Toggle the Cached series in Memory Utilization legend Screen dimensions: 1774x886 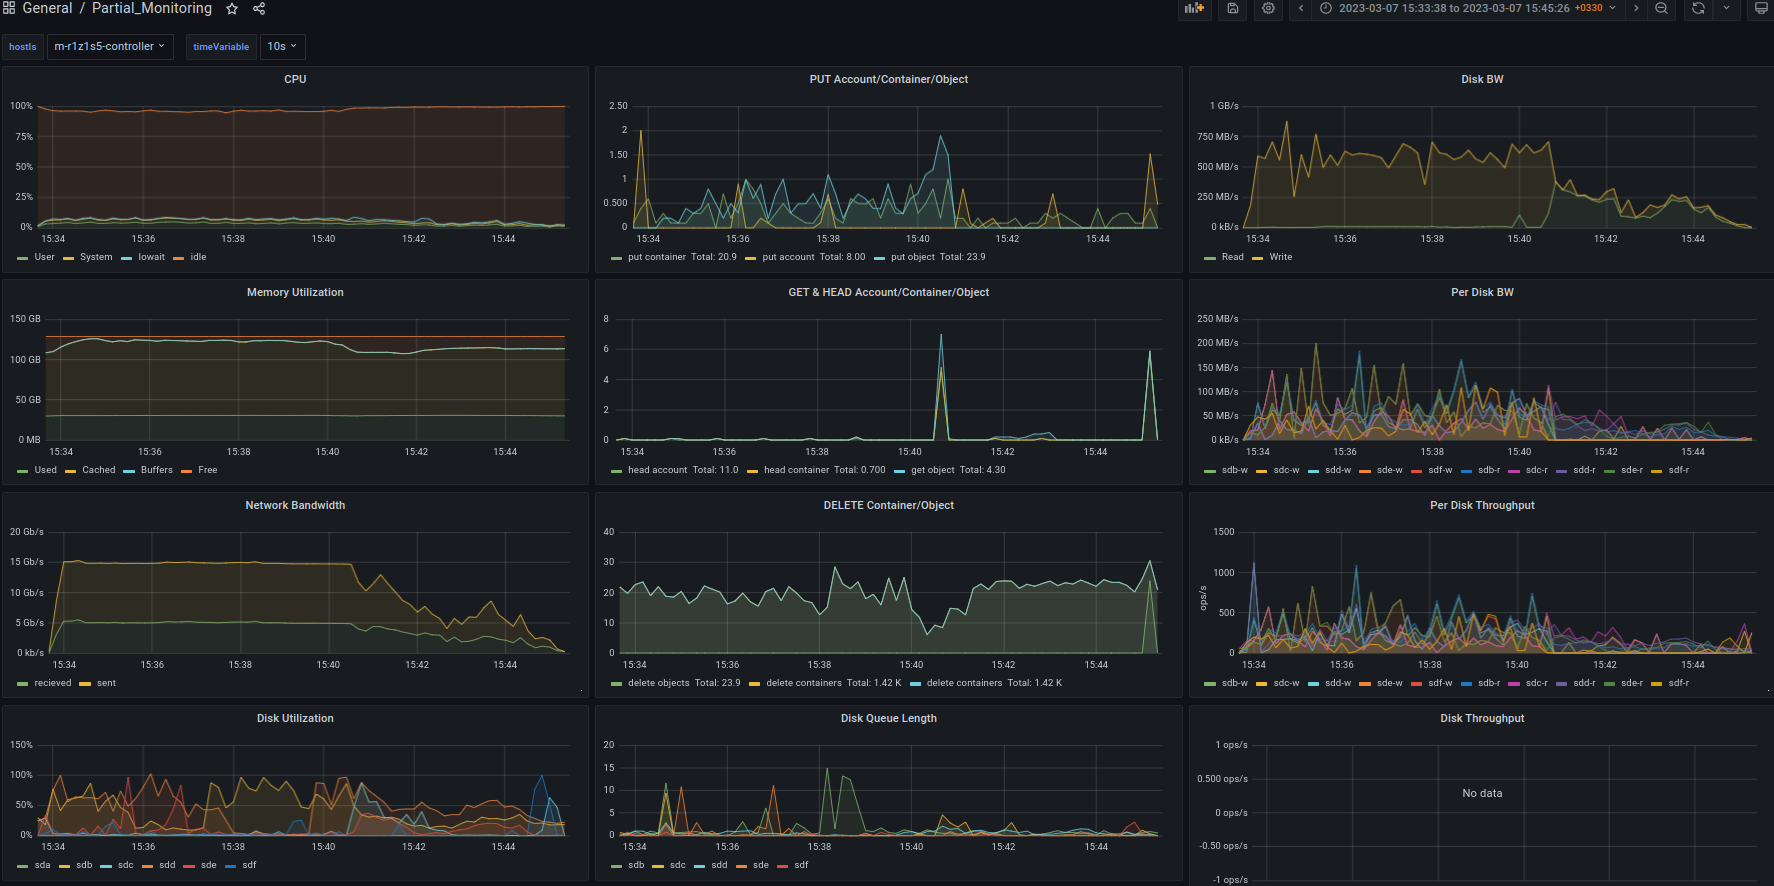pos(98,470)
